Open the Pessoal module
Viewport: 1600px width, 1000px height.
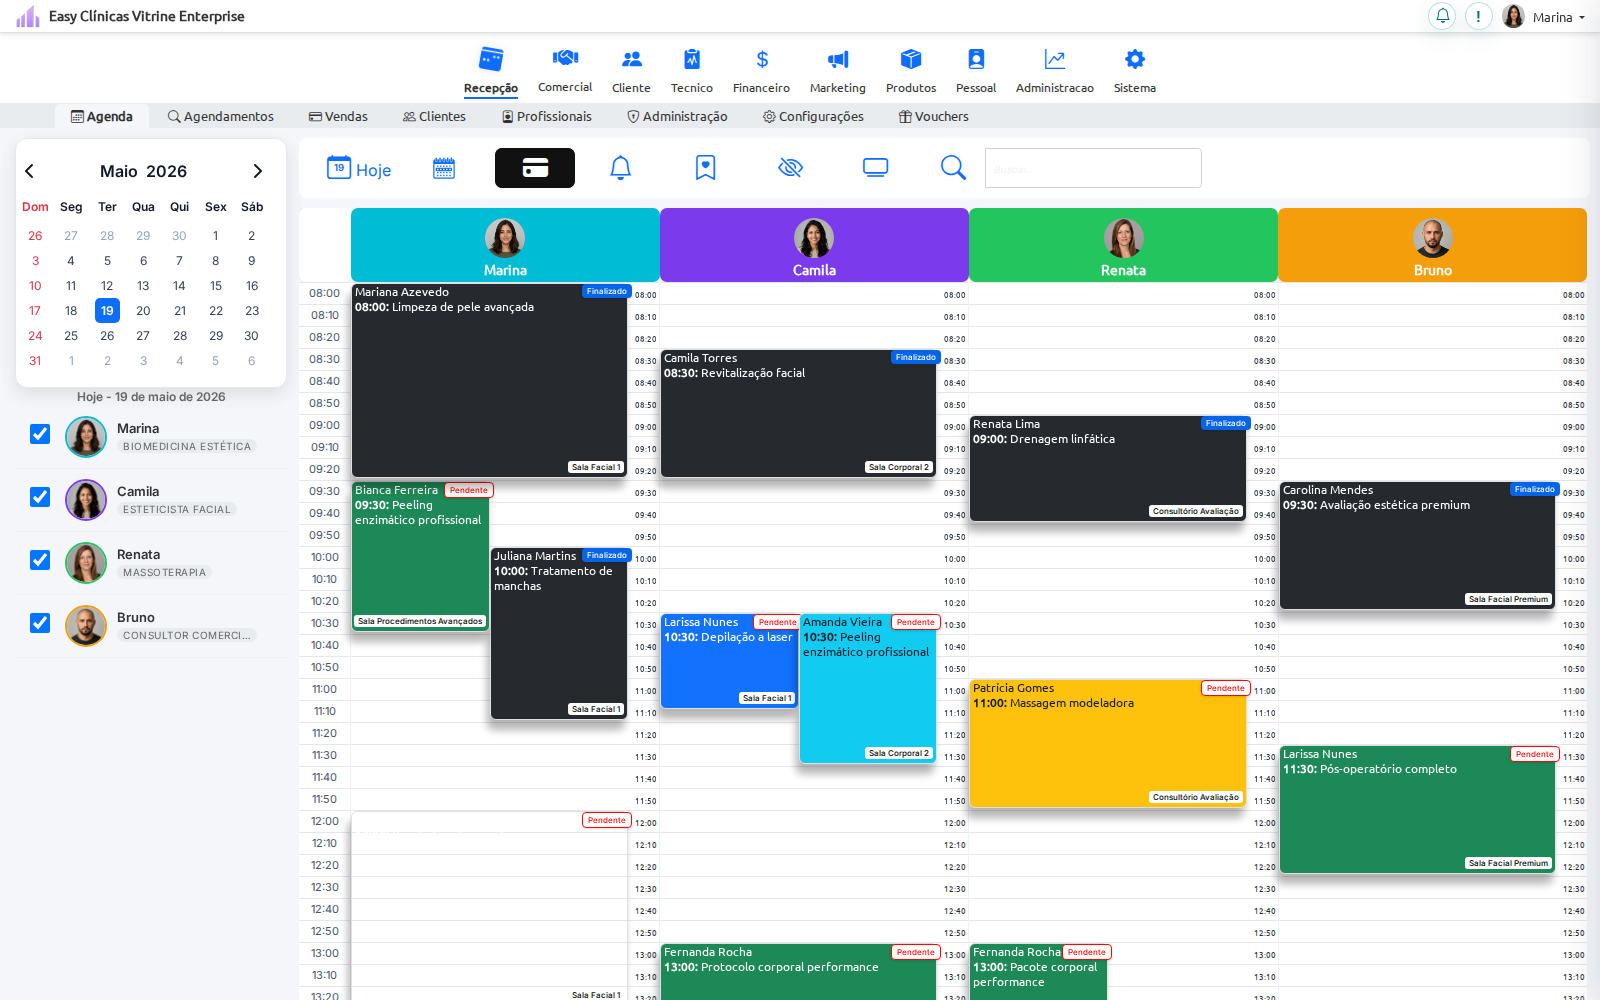(x=976, y=71)
